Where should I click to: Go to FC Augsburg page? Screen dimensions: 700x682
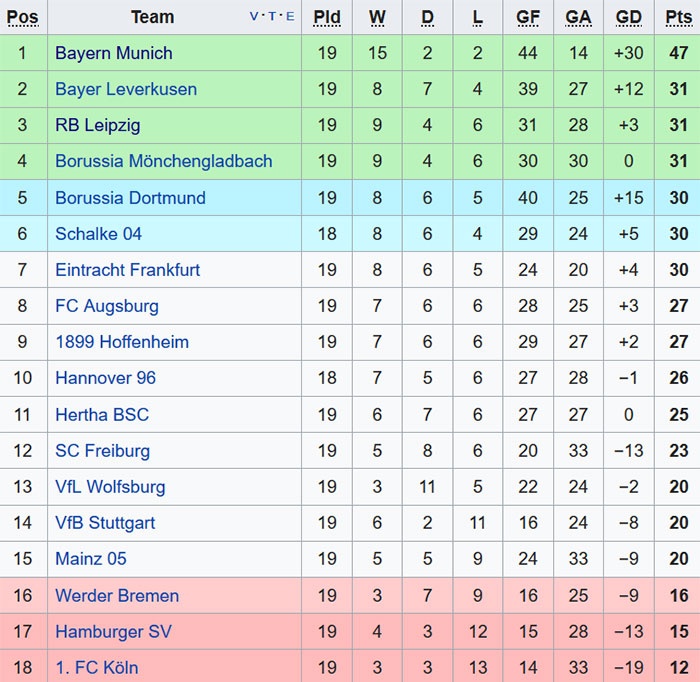coord(106,306)
